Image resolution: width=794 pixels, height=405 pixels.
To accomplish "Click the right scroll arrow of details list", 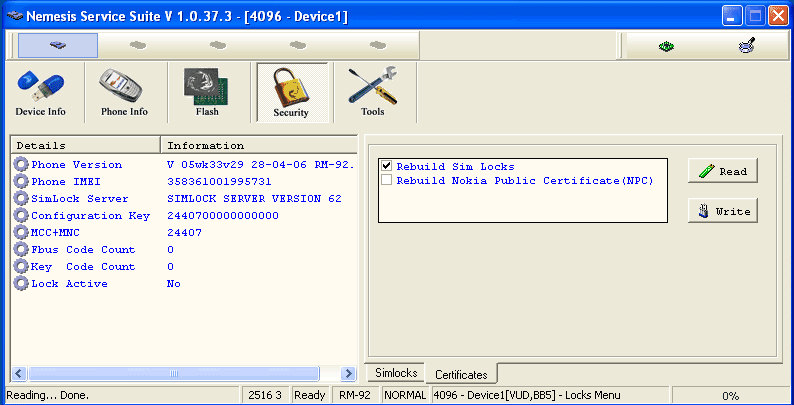I will click(348, 374).
